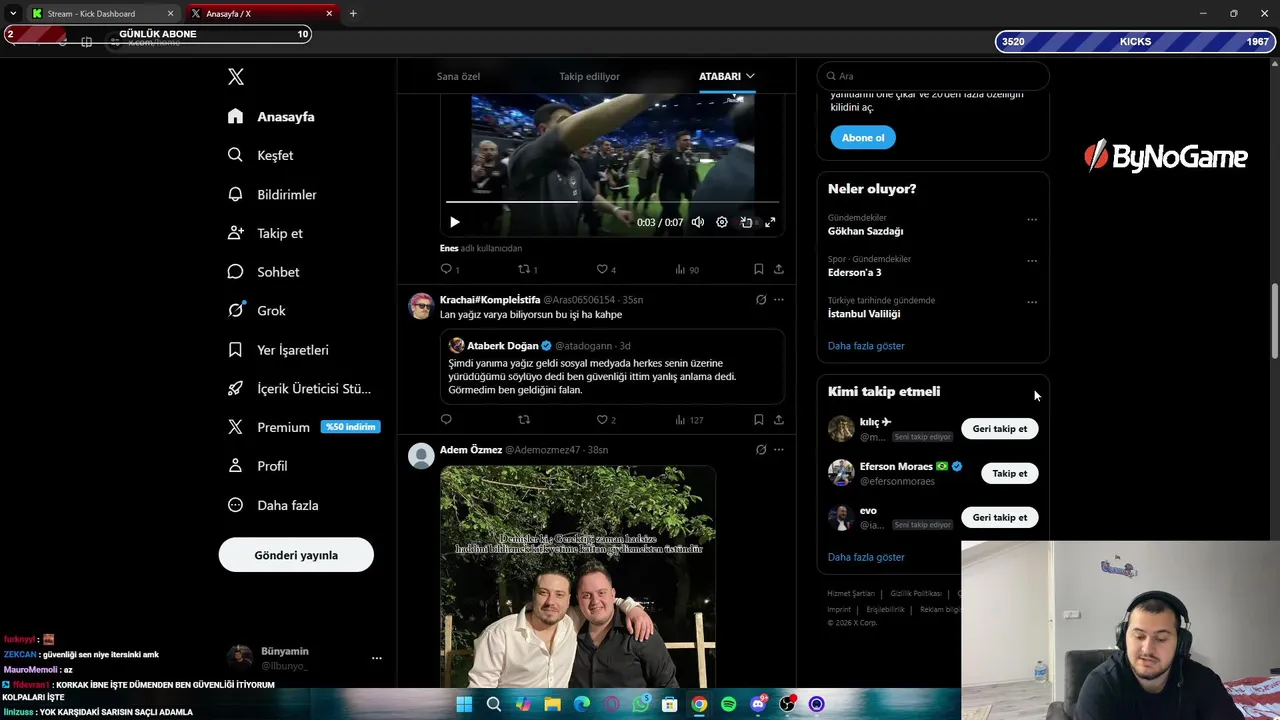
Task: Open Krachai profile avatar
Action: (x=421, y=306)
